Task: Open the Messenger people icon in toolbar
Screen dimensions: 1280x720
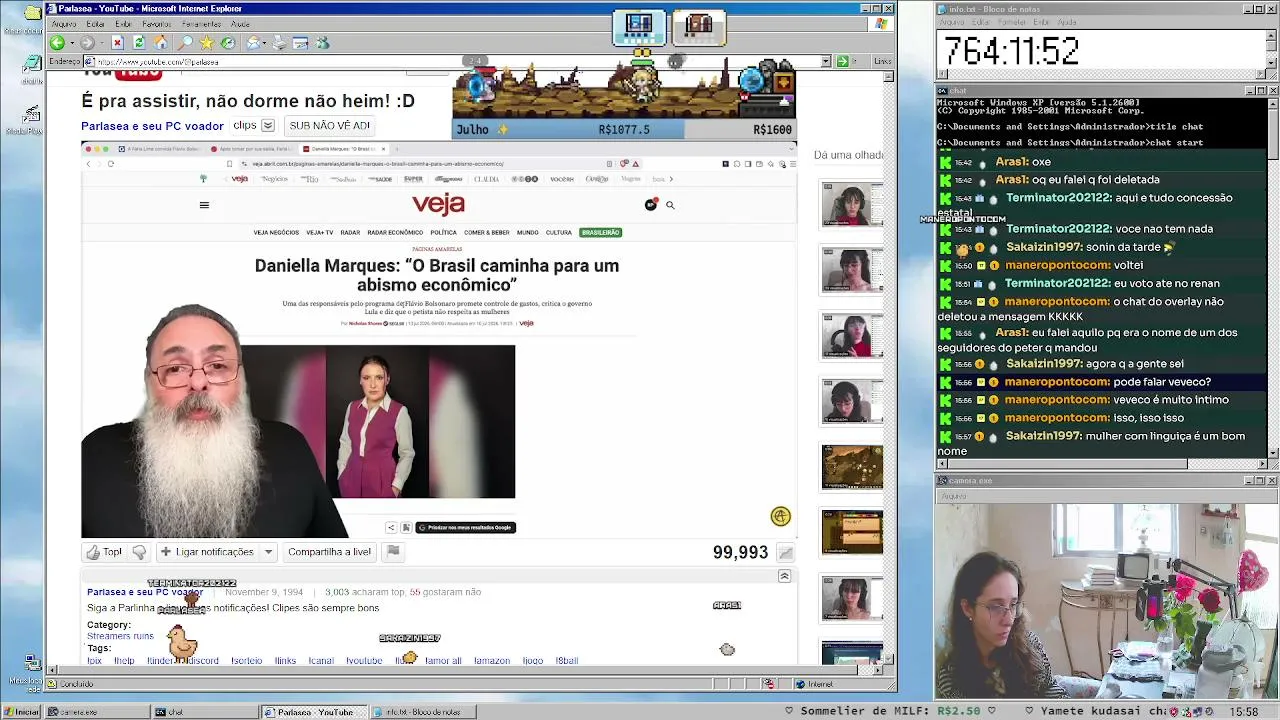Action: point(322,43)
